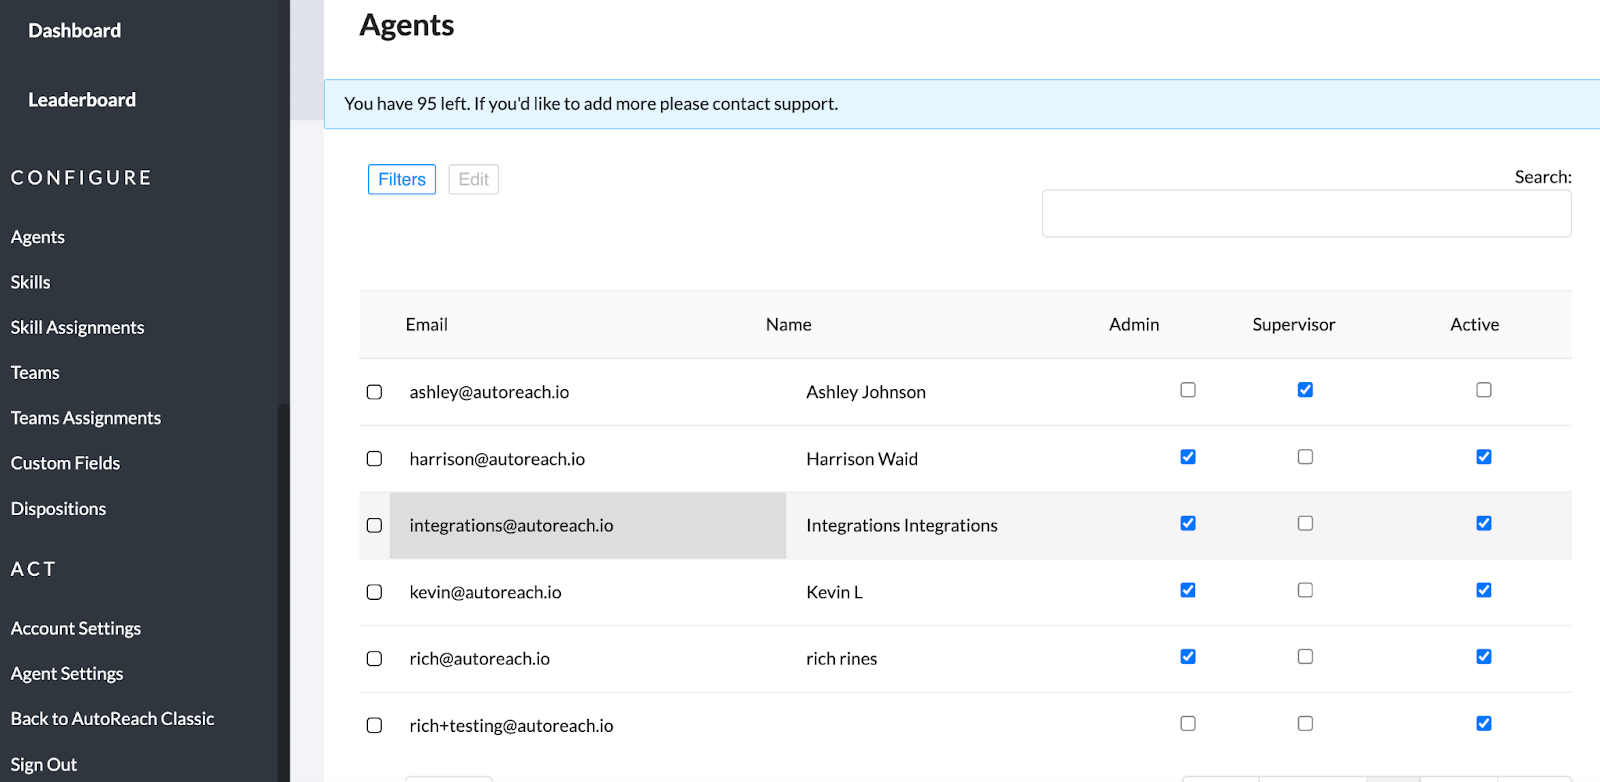Enable Admin for rich+testing@autoreach.io
Screen dimensions: 1600x782
click(1188, 723)
